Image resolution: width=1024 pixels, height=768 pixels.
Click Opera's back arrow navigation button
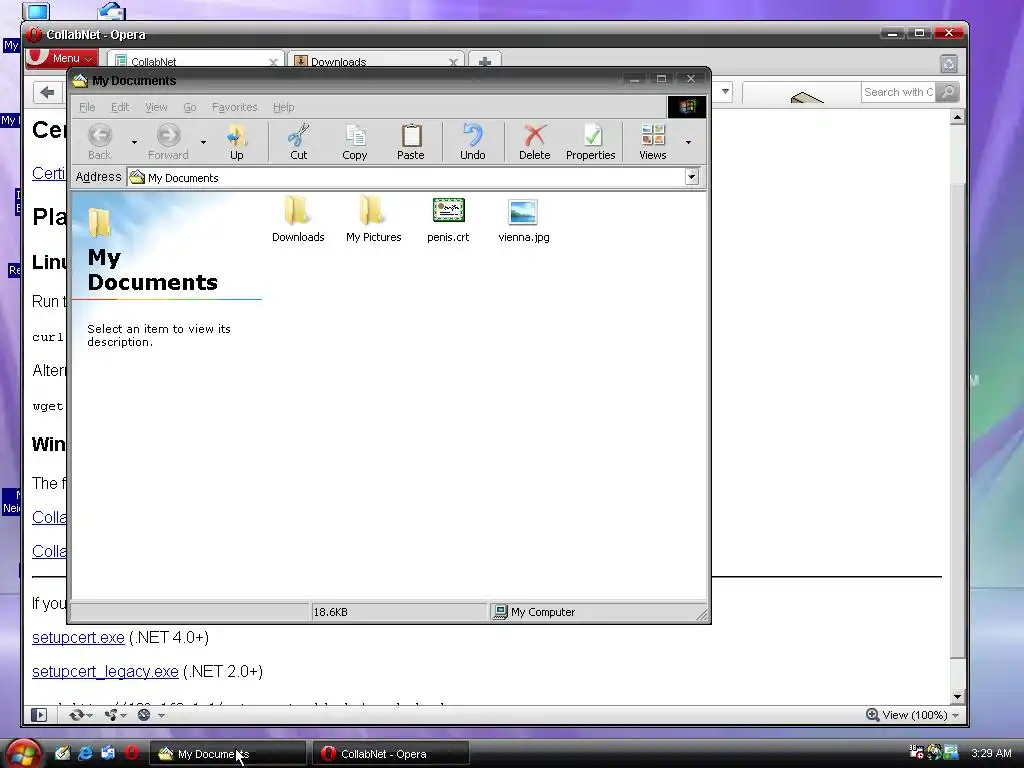pyautogui.click(x=47, y=93)
